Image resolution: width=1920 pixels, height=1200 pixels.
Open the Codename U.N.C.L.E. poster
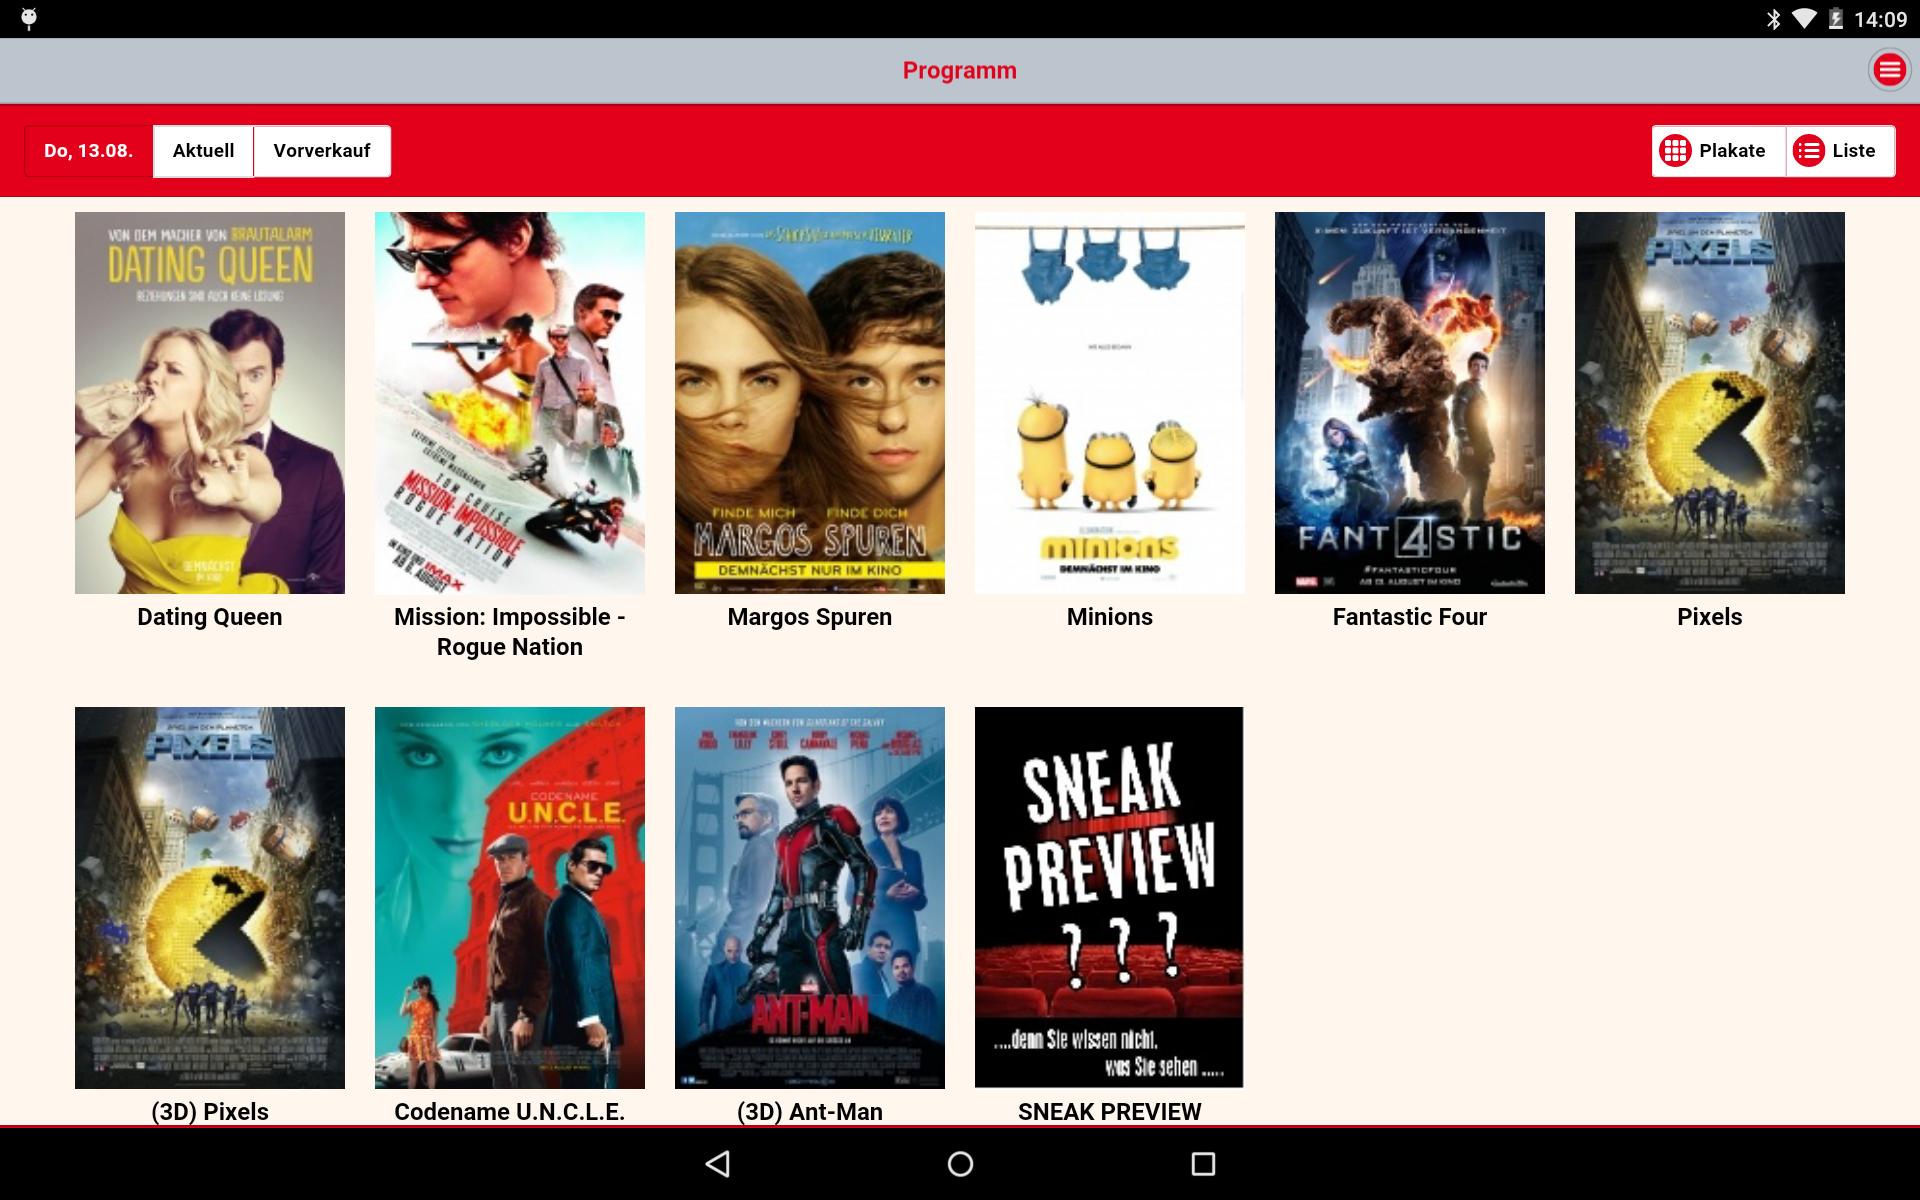(510, 898)
